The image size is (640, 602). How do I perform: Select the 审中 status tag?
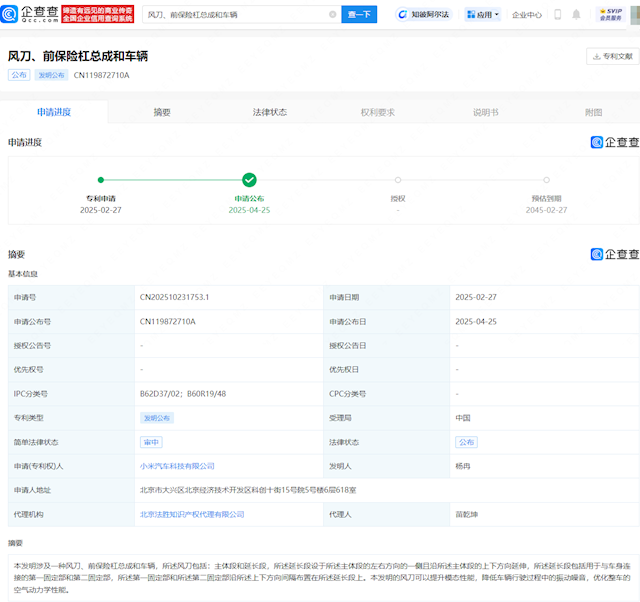coord(151,442)
